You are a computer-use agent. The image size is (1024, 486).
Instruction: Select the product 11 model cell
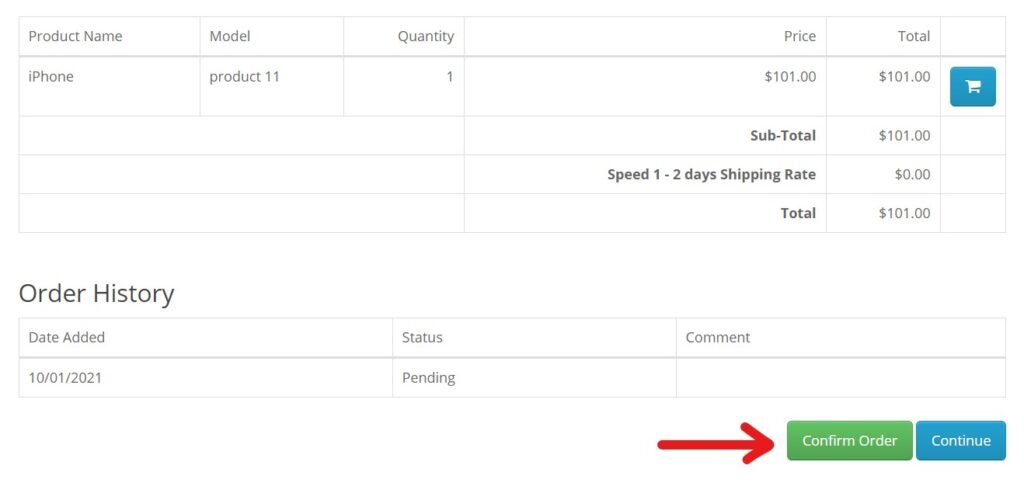(272, 86)
